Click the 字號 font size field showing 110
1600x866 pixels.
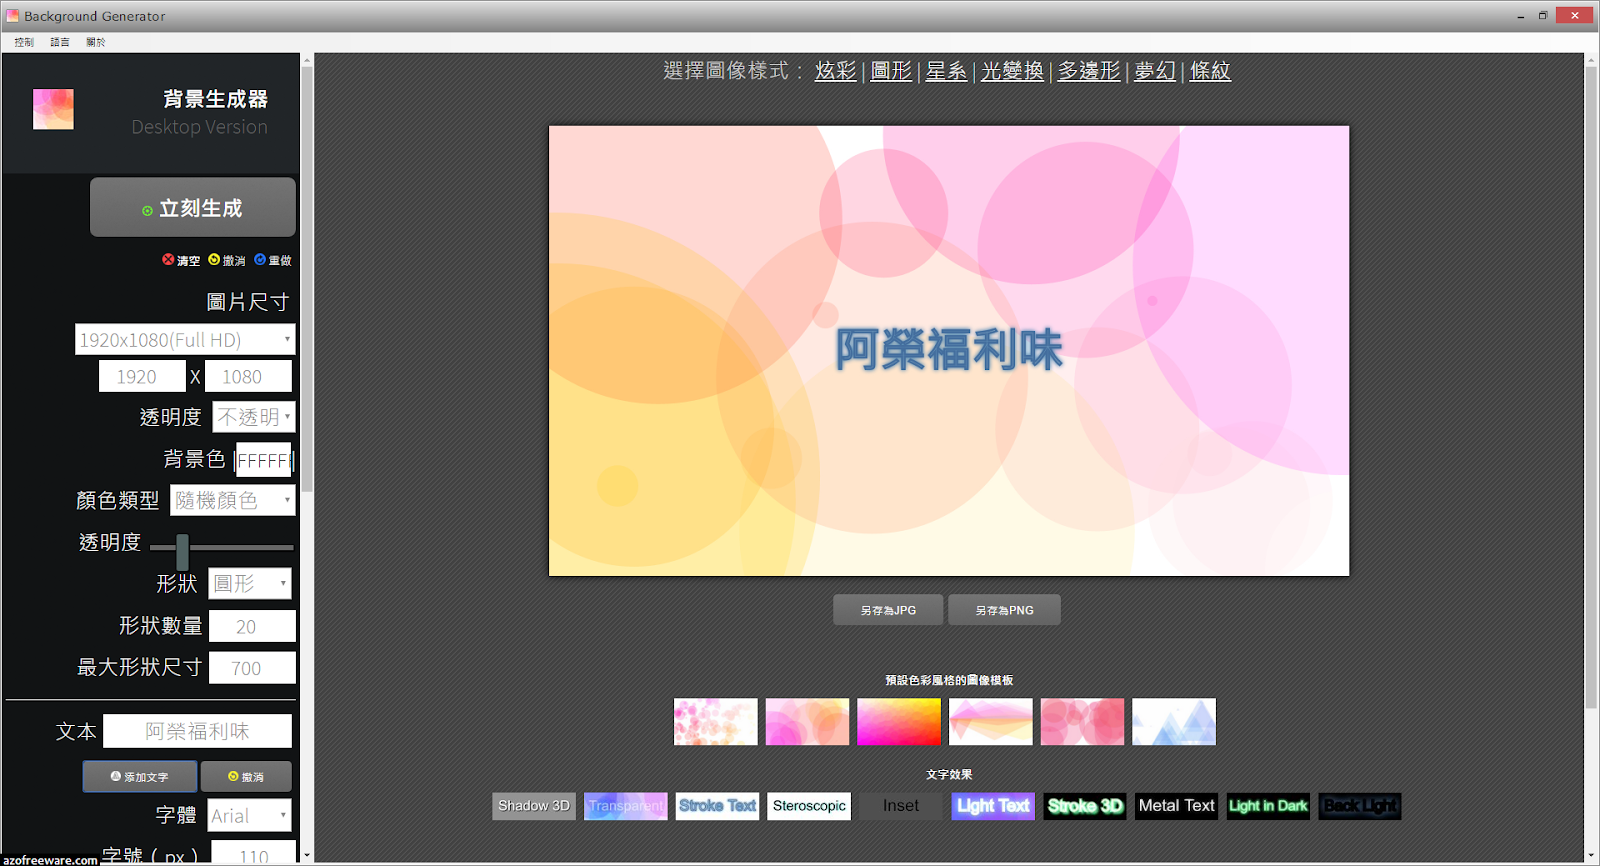254,853
